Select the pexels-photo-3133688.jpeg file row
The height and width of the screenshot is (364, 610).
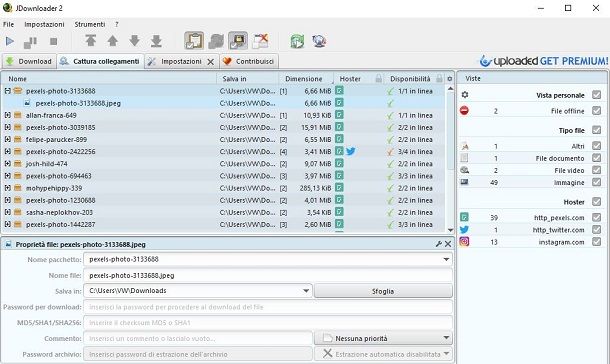(224, 103)
